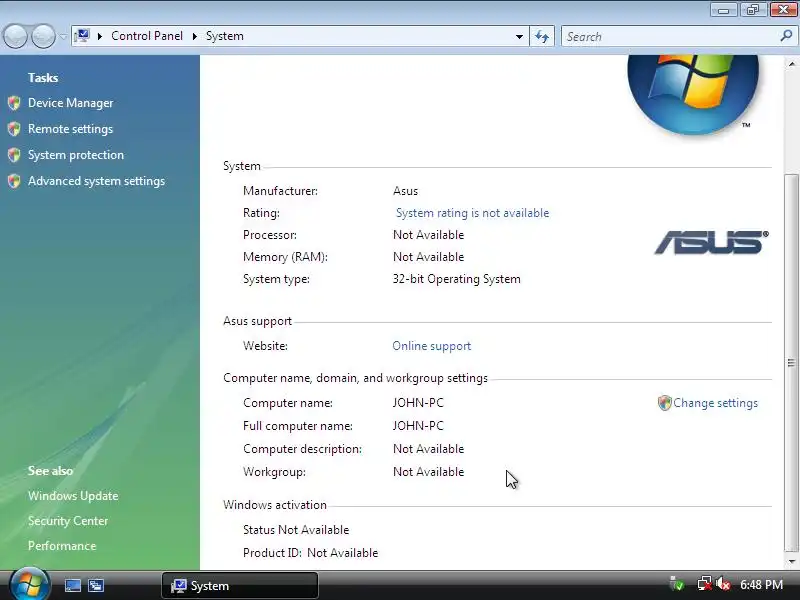Open Performance under See also
This screenshot has width=800, height=600.
click(62, 546)
